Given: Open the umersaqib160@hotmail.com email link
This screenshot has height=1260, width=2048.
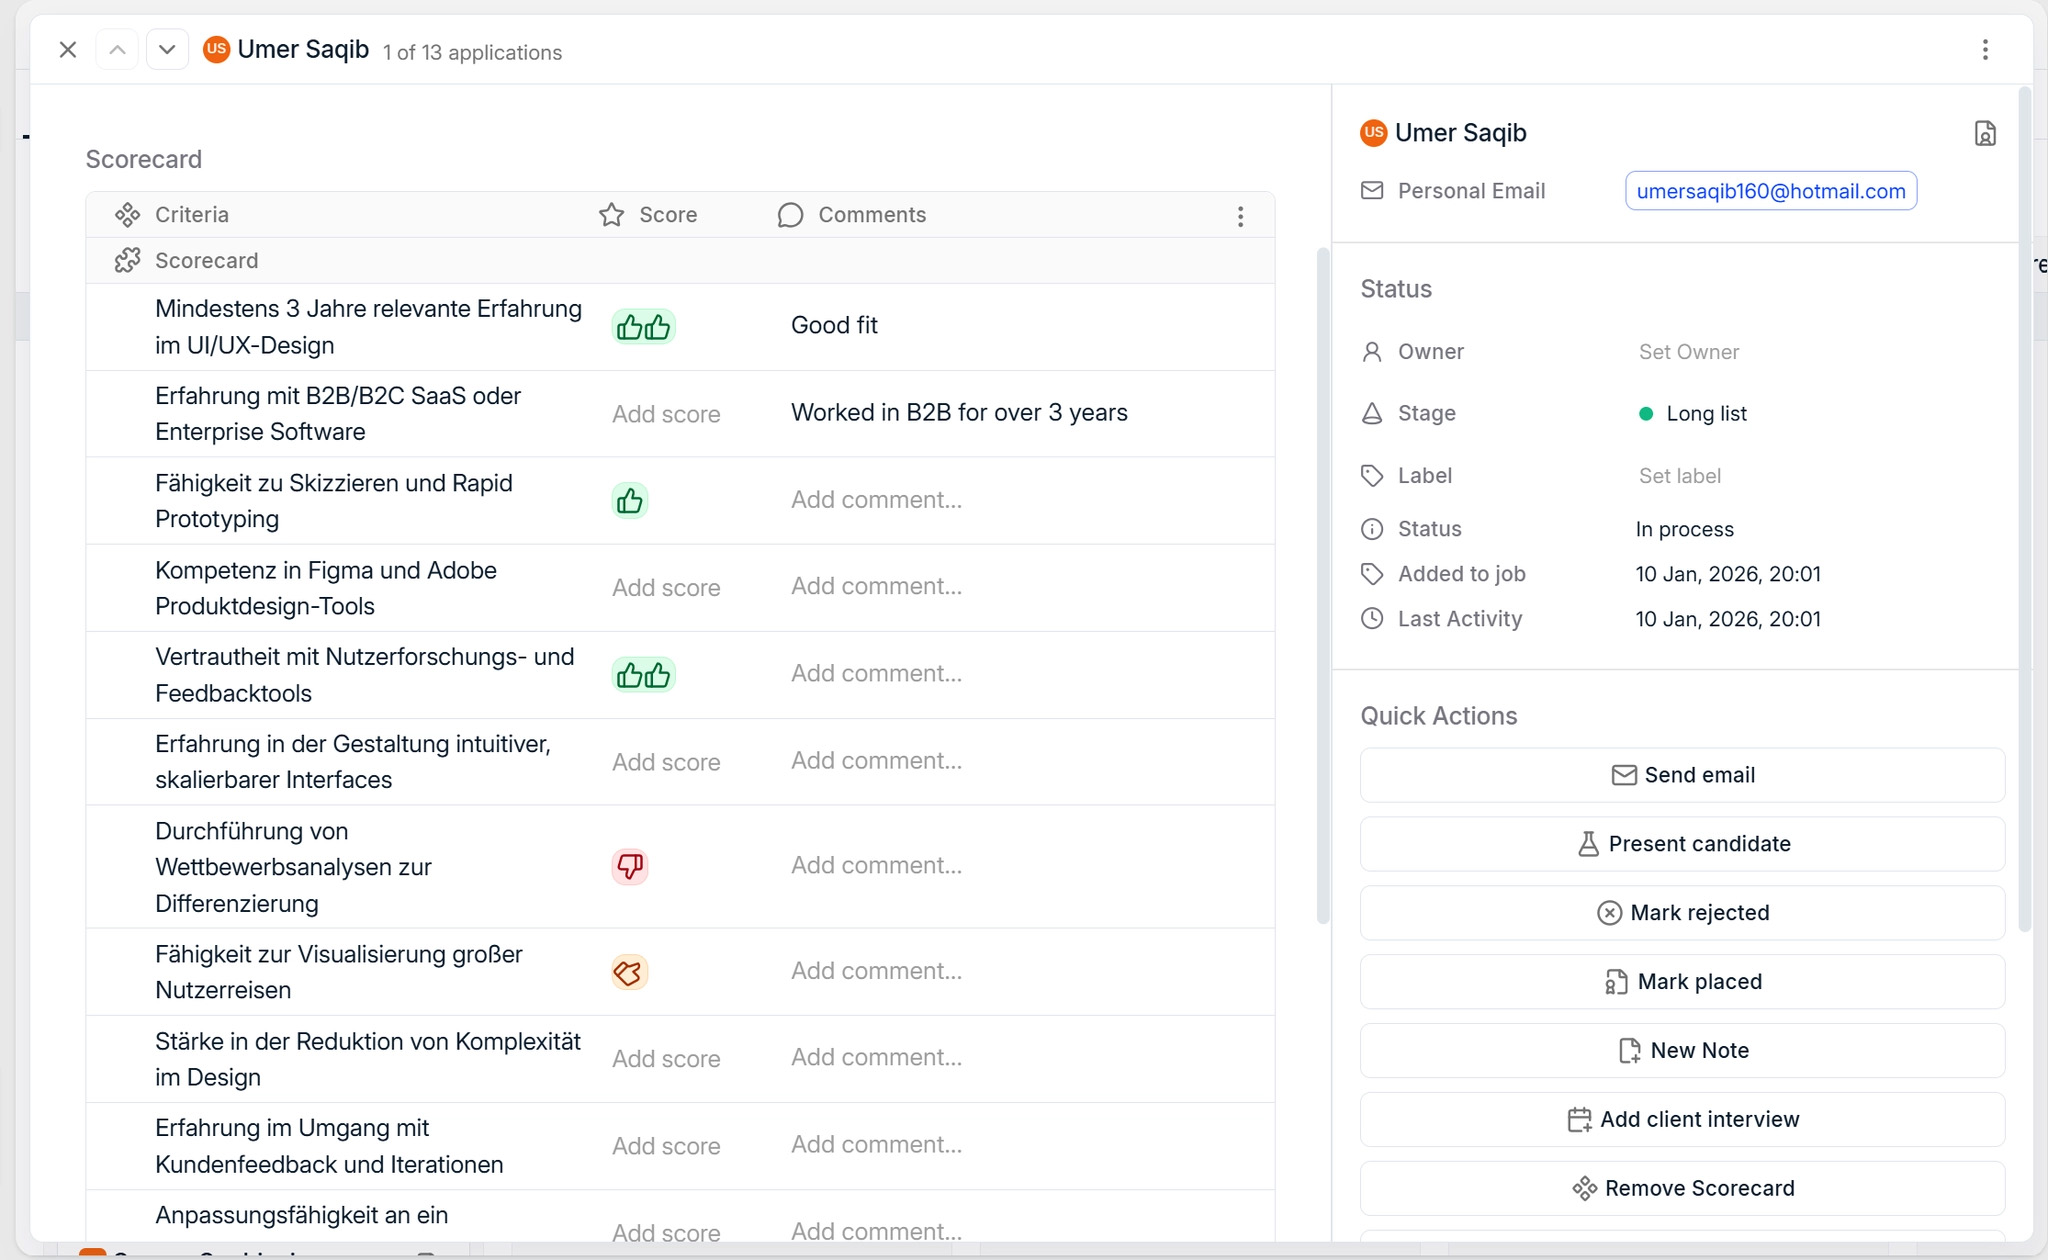Looking at the screenshot, I should pyautogui.click(x=1770, y=191).
